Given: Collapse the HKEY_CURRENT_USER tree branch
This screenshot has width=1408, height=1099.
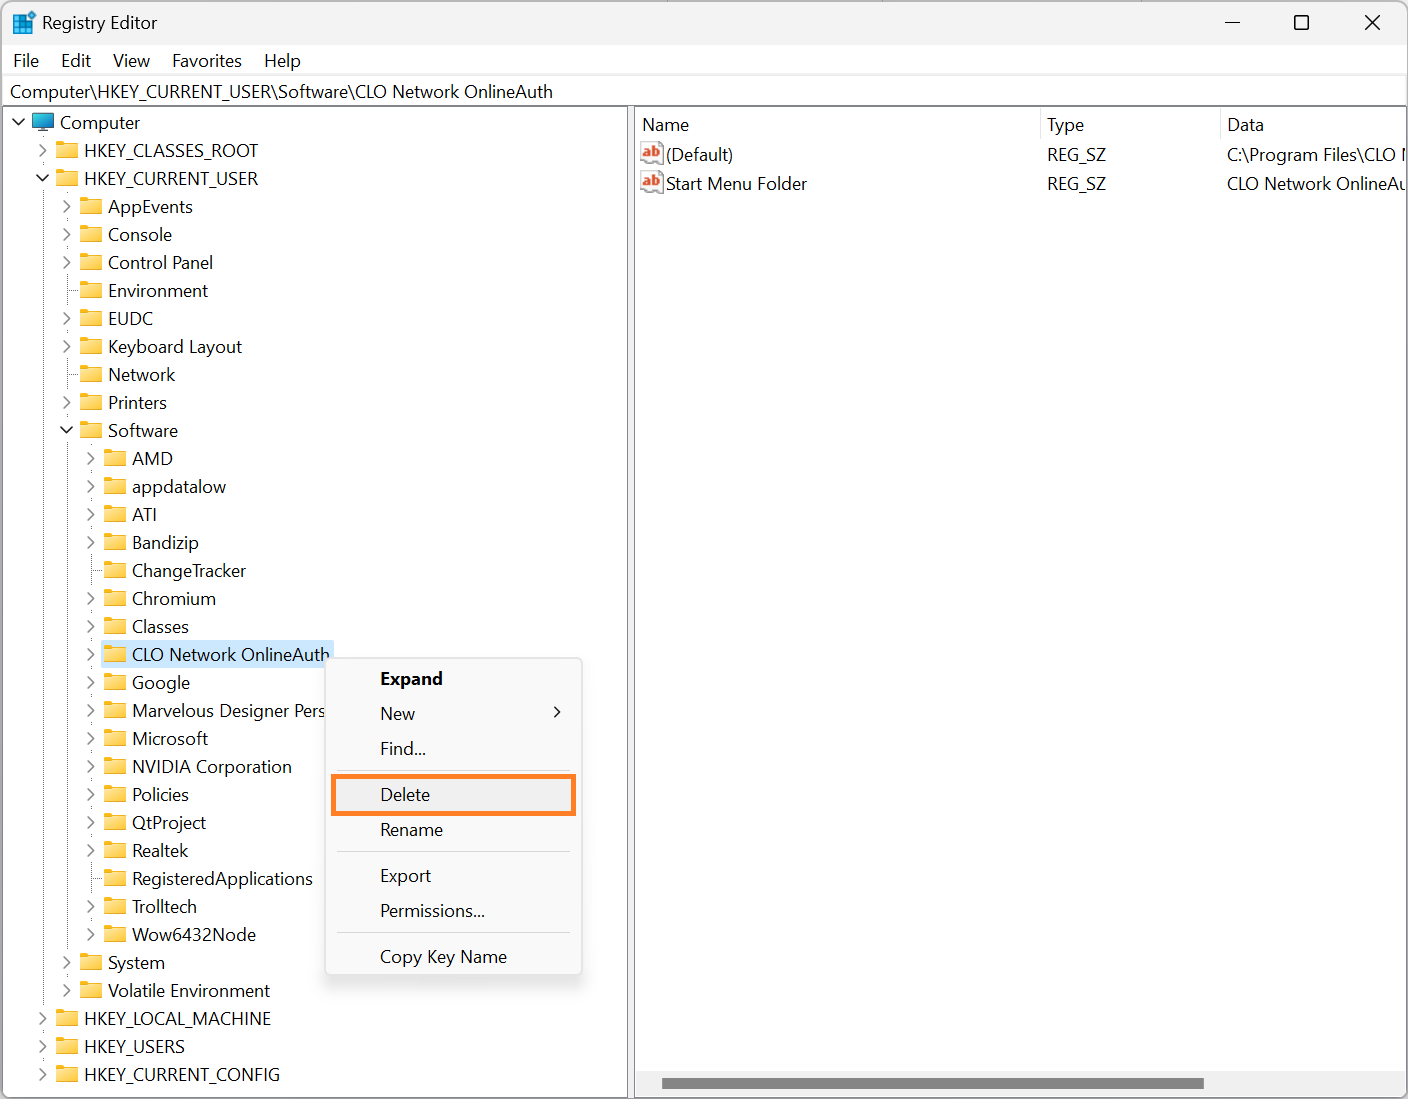Looking at the screenshot, I should coord(42,178).
